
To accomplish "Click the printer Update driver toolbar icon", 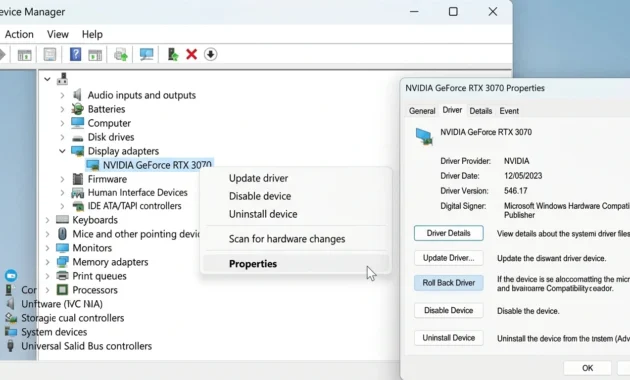I will [x=121, y=54].
